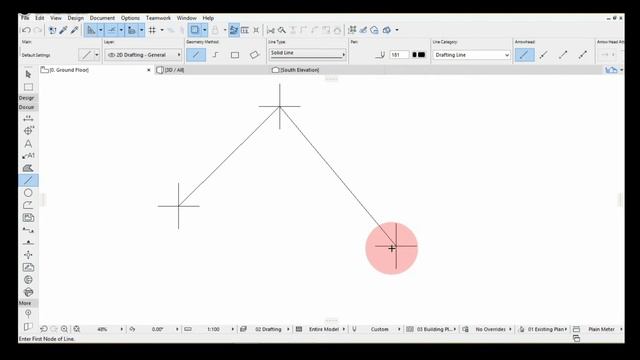Choose the Section tool
The image size is (640, 360).
click(28, 230)
